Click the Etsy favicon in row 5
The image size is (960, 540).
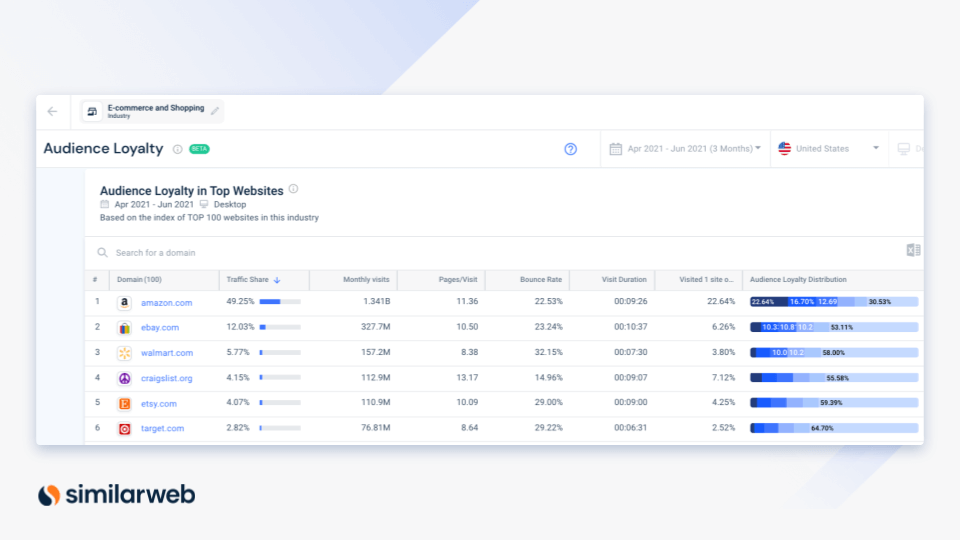tap(124, 403)
